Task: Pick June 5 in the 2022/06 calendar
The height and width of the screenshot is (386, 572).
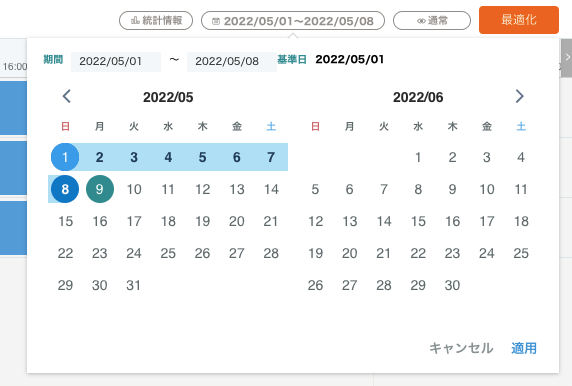Action: 315,189
